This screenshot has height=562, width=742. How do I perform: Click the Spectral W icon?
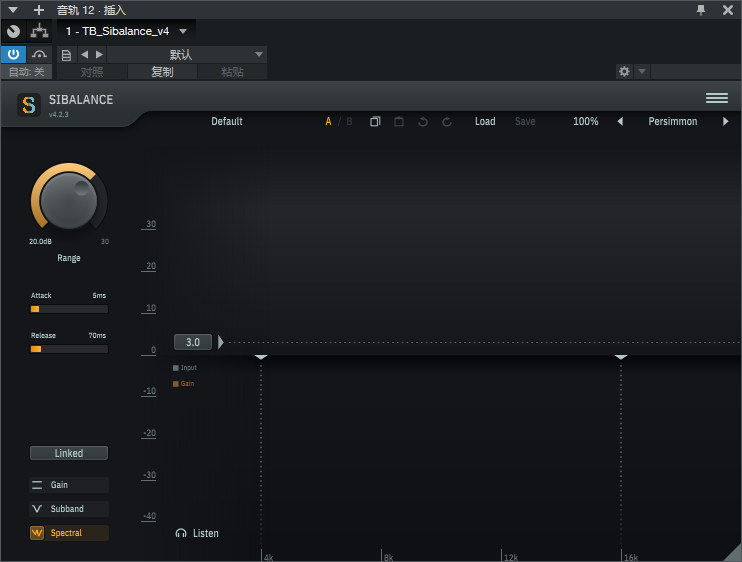[x=37, y=533]
